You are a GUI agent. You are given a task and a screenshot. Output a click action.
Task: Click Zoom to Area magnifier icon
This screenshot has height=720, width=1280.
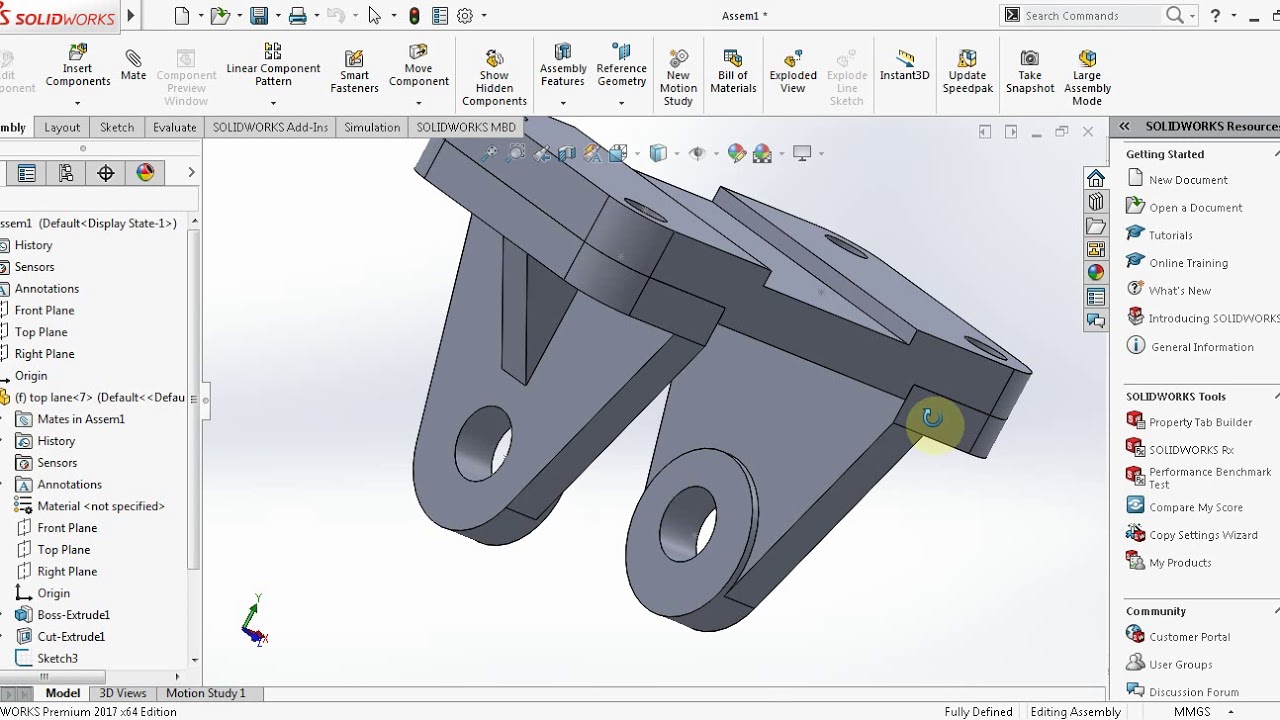pos(516,153)
